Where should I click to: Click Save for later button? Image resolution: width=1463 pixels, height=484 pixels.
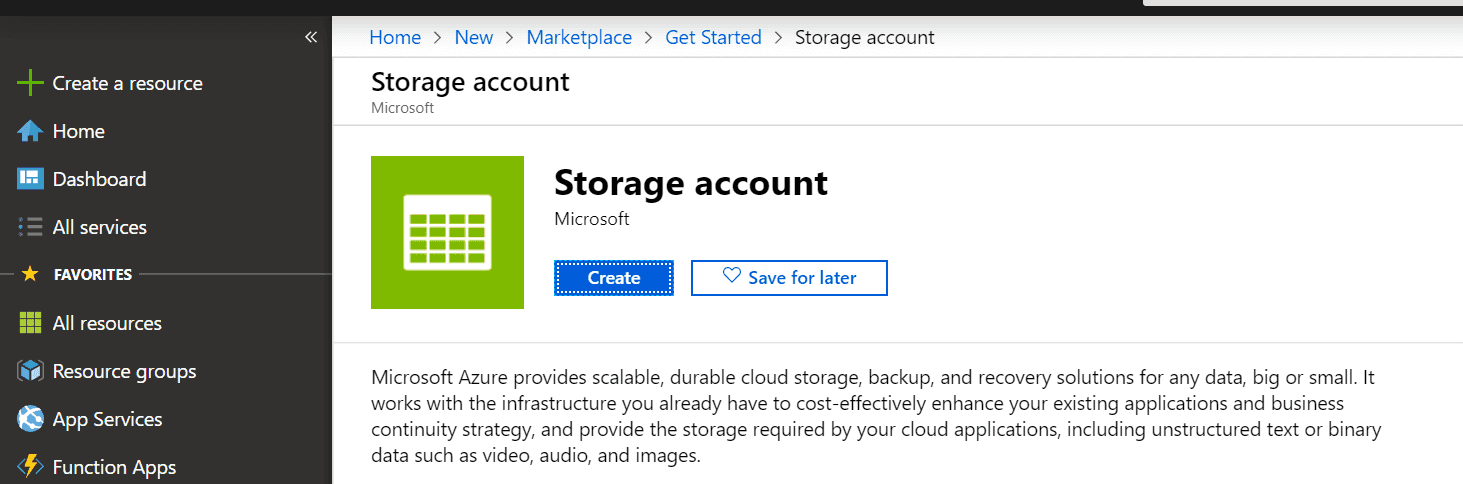788,278
